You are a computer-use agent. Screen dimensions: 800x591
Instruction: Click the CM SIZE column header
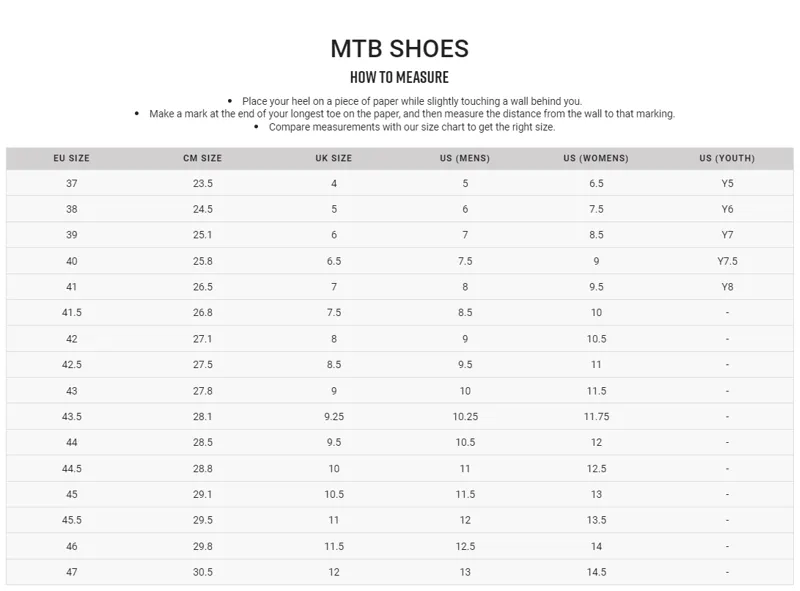(x=203, y=158)
